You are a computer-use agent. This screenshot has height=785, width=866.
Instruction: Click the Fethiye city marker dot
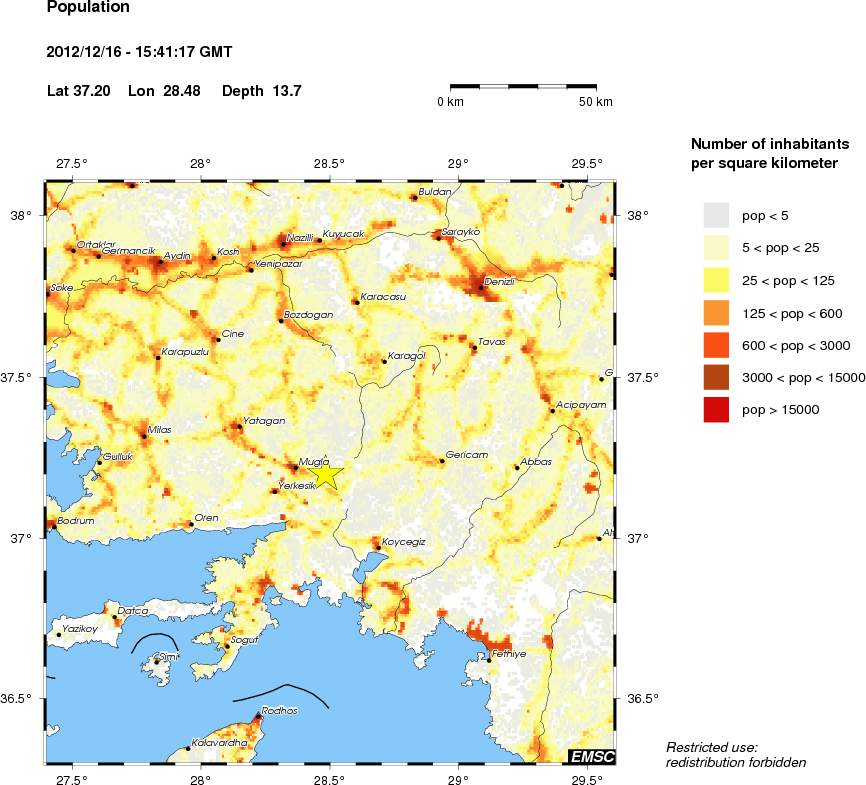pos(489,660)
